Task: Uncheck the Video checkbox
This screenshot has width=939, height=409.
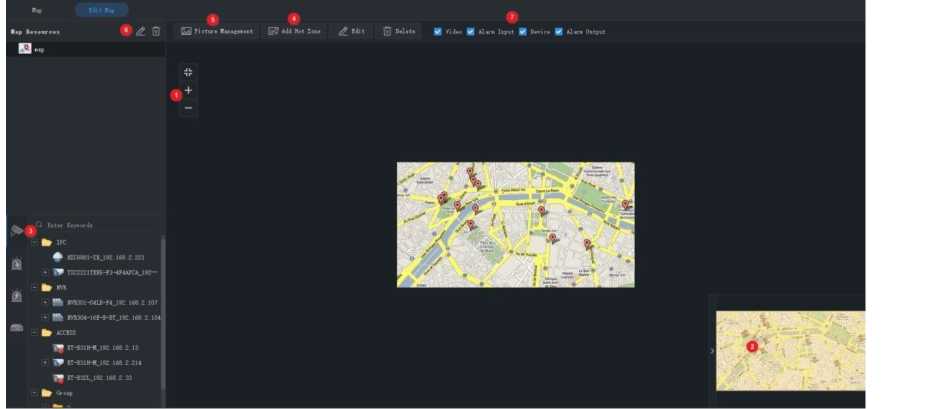Action: 438,31
